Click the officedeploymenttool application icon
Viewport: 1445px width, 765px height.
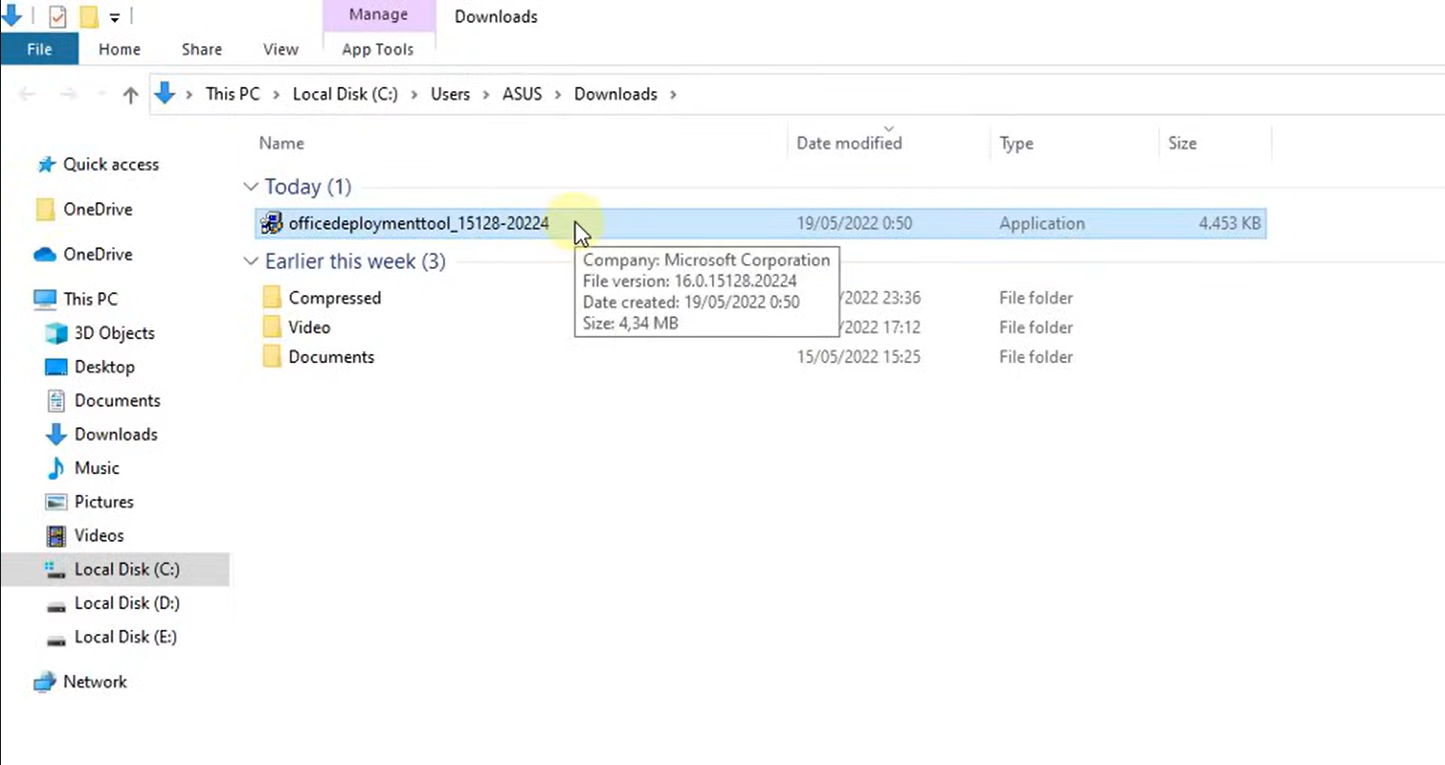[271, 224]
